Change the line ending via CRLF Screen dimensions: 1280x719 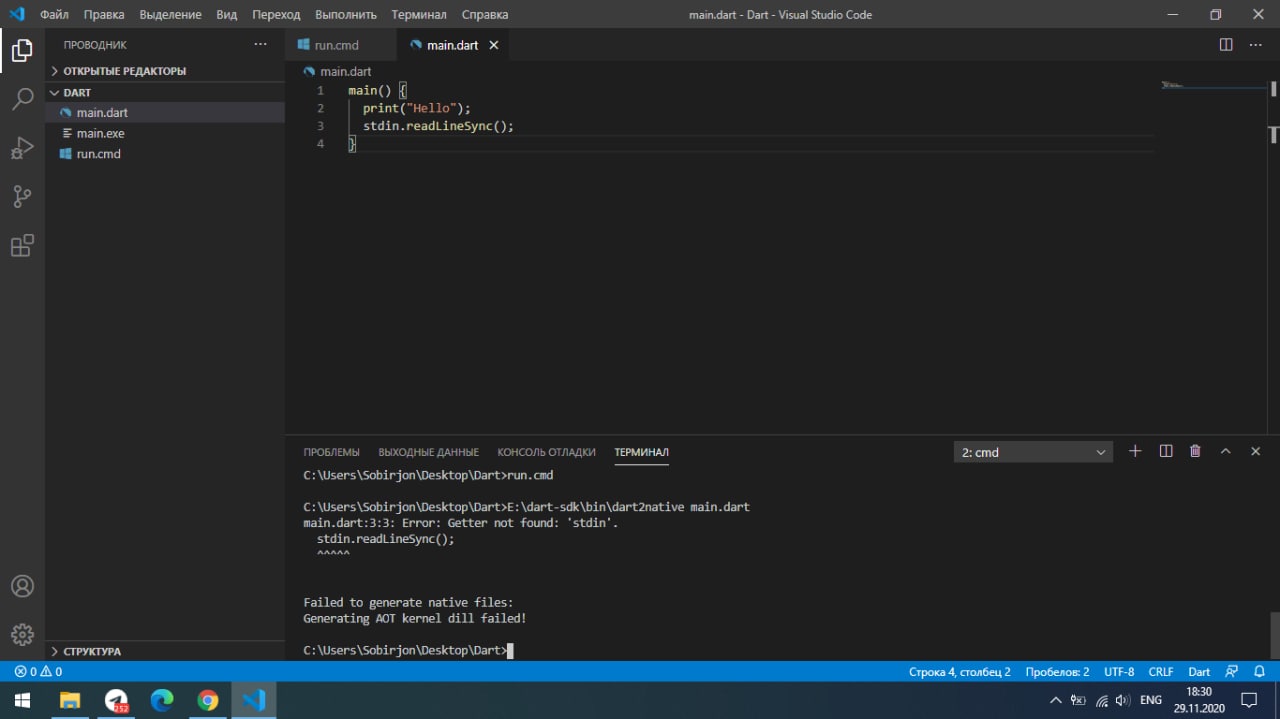(x=1161, y=672)
